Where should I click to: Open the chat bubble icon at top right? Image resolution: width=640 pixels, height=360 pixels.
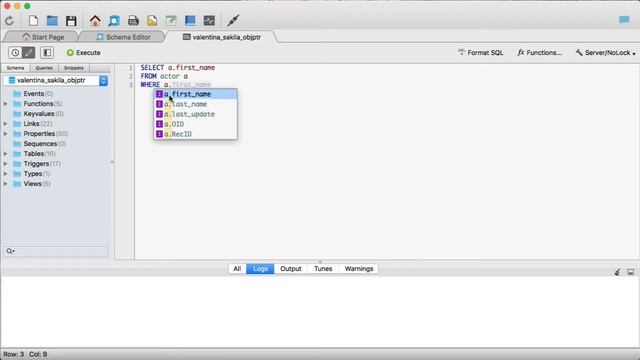pyautogui.click(x=624, y=20)
